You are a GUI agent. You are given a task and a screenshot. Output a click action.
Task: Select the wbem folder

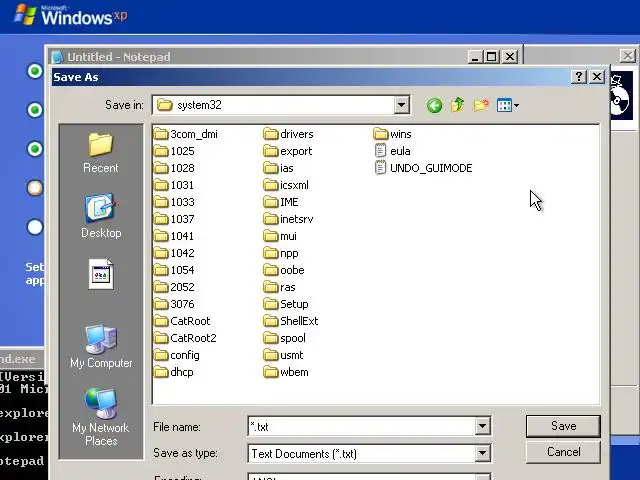point(286,372)
